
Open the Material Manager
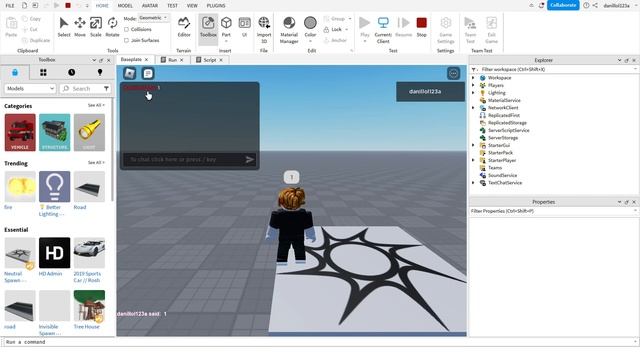tap(289, 29)
